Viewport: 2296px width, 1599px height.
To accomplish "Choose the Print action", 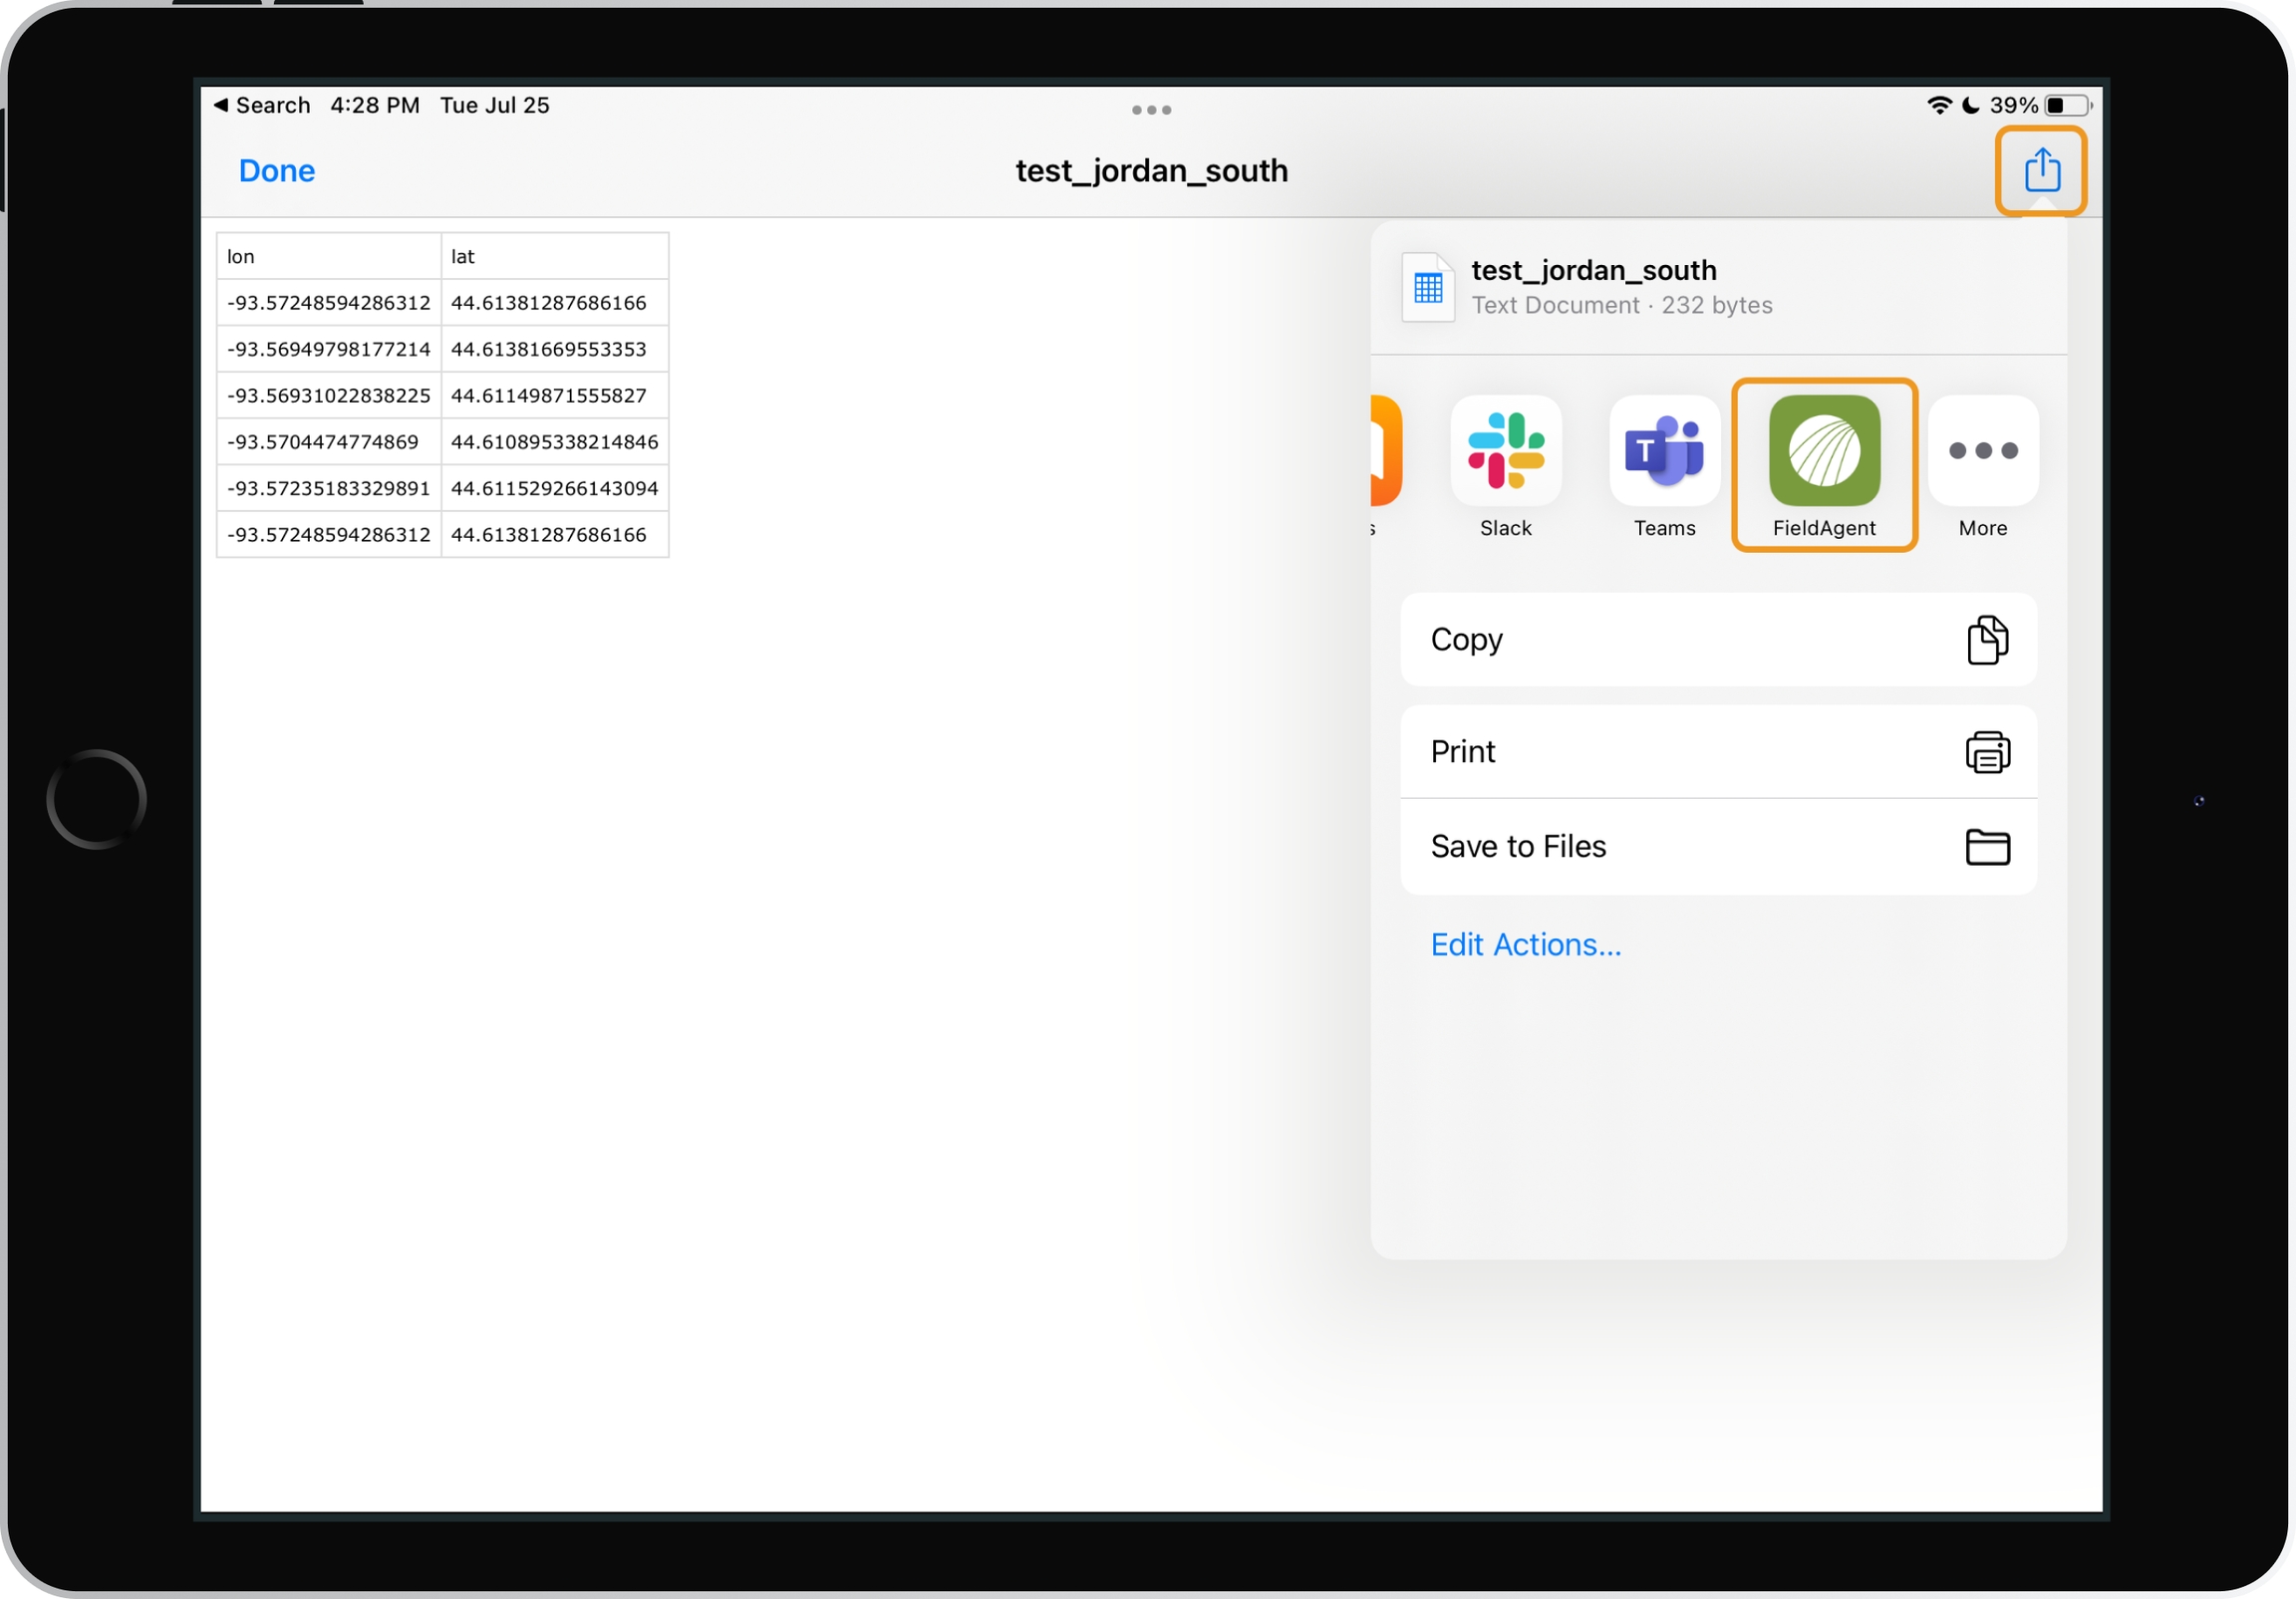I will pyautogui.click(x=1717, y=752).
